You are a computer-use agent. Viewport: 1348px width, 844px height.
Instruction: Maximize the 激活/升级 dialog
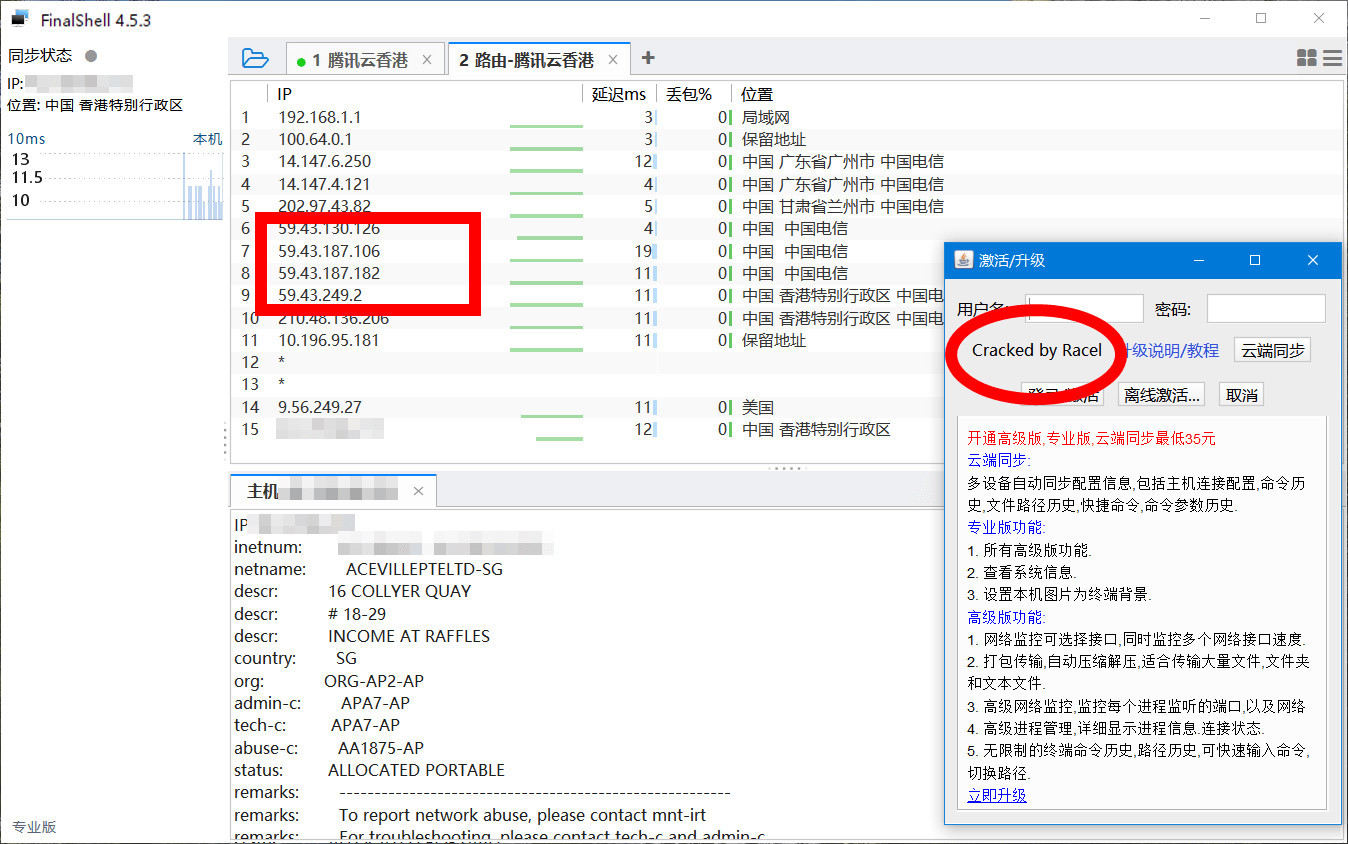(1255, 260)
